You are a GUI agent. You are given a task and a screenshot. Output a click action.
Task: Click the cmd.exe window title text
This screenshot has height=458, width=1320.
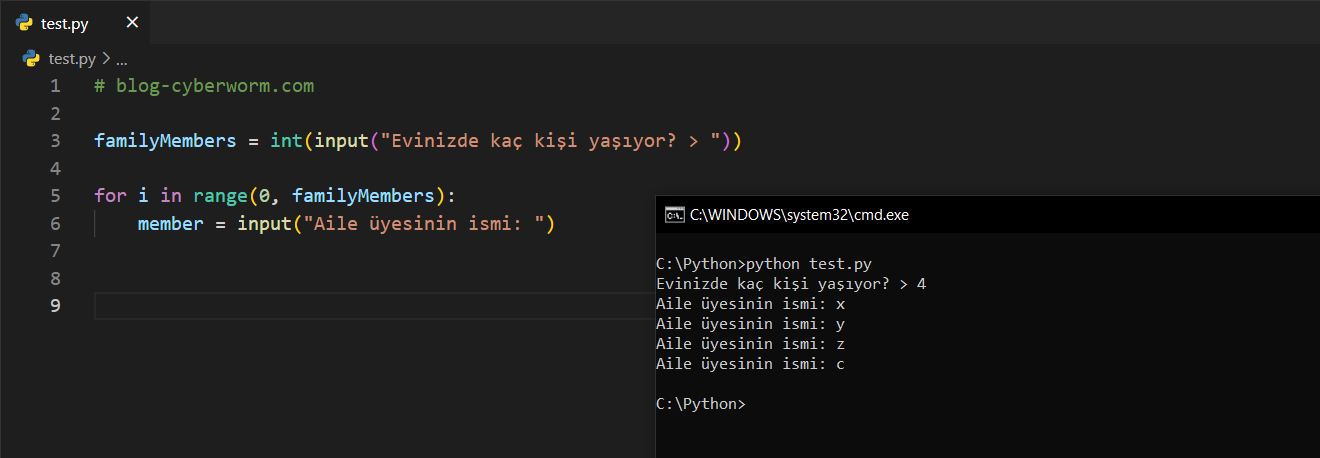tap(799, 214)
